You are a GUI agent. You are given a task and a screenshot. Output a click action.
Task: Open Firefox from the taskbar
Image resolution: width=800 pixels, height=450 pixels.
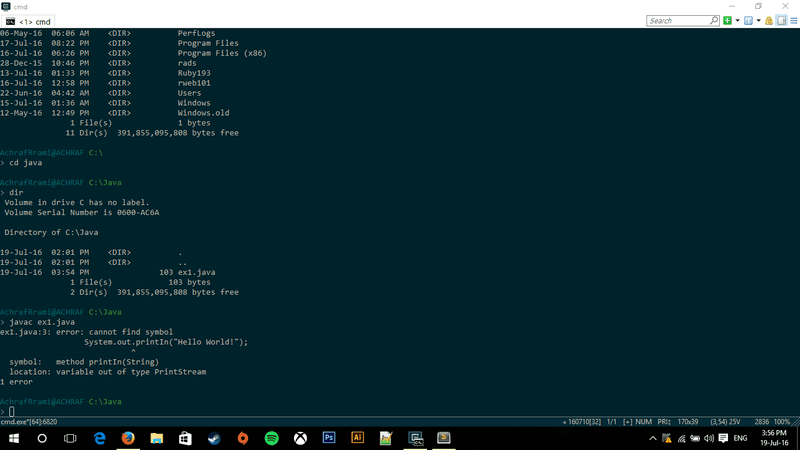pyautogui.click(x=128, y=438)
